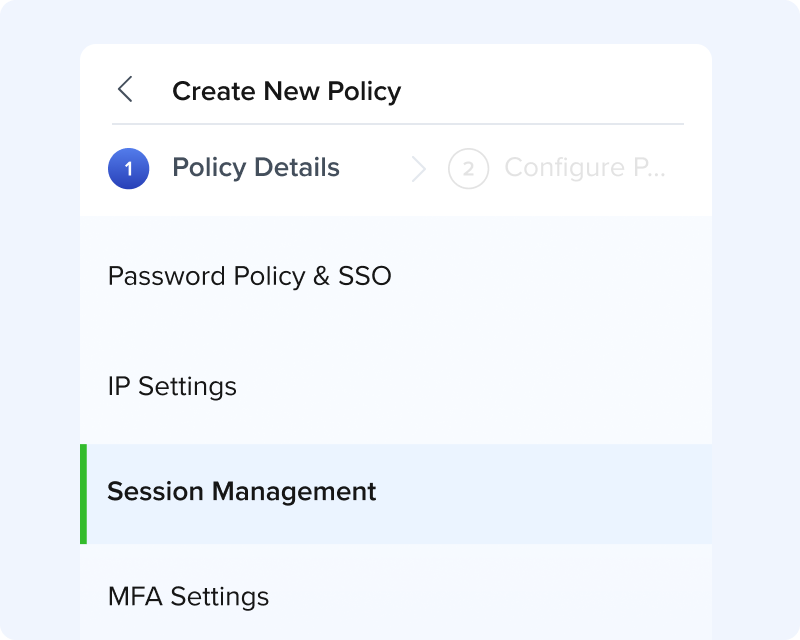800x640 pixels.
Task: Go back using the left arrow icon
Action: (x=125, y=90)
